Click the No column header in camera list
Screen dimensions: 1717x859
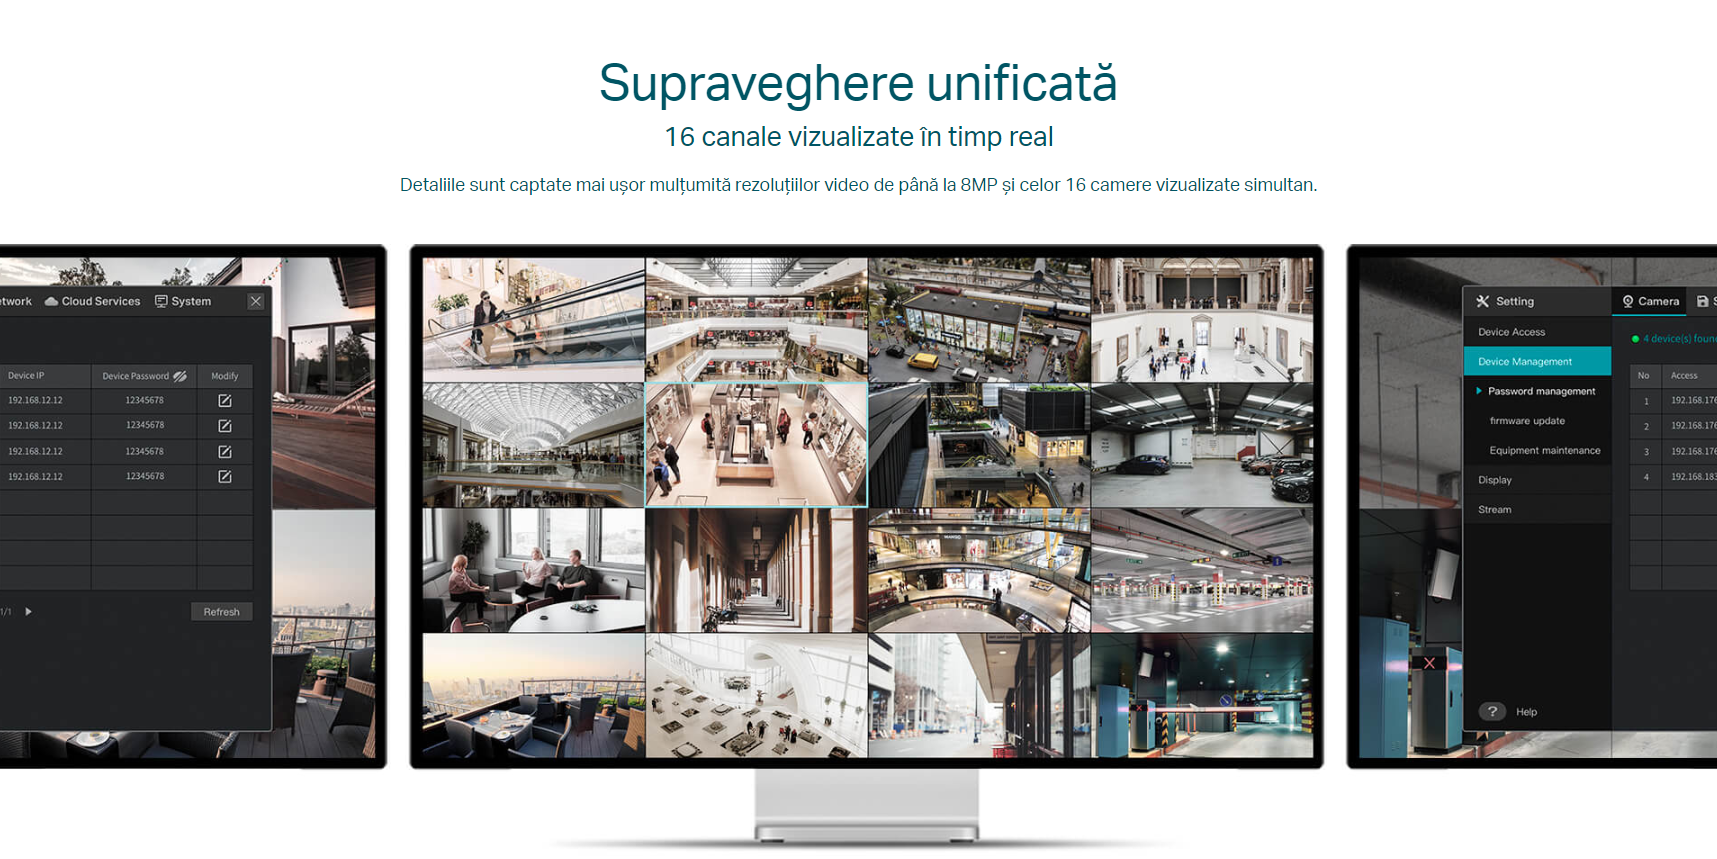[x=1643, y=376]
